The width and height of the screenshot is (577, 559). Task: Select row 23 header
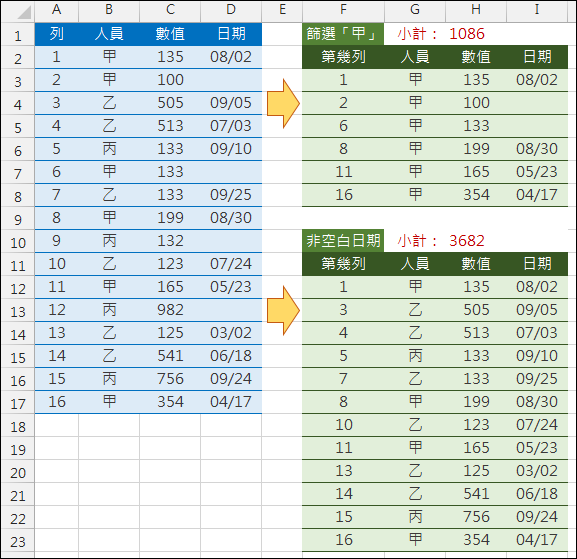coord(18,541)
